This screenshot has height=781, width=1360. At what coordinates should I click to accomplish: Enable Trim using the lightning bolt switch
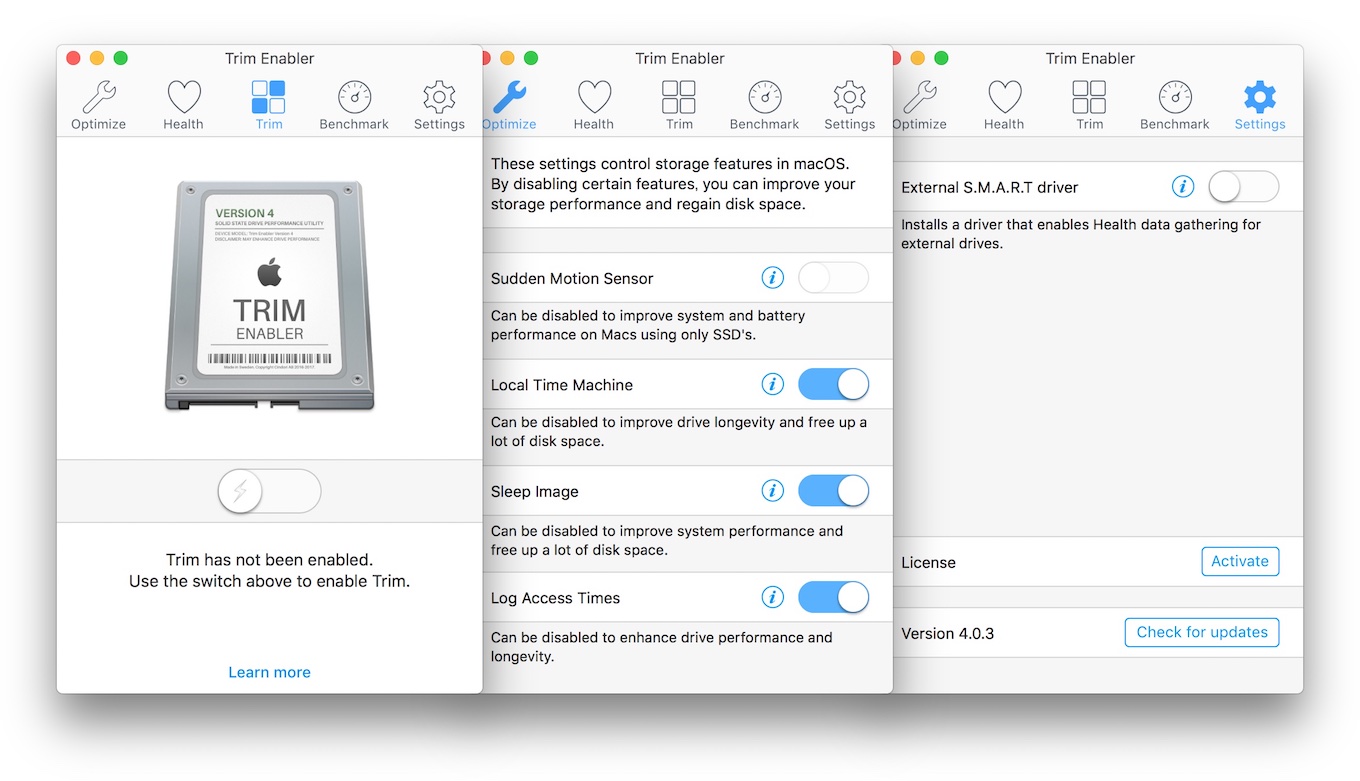[x=269, y=491]
